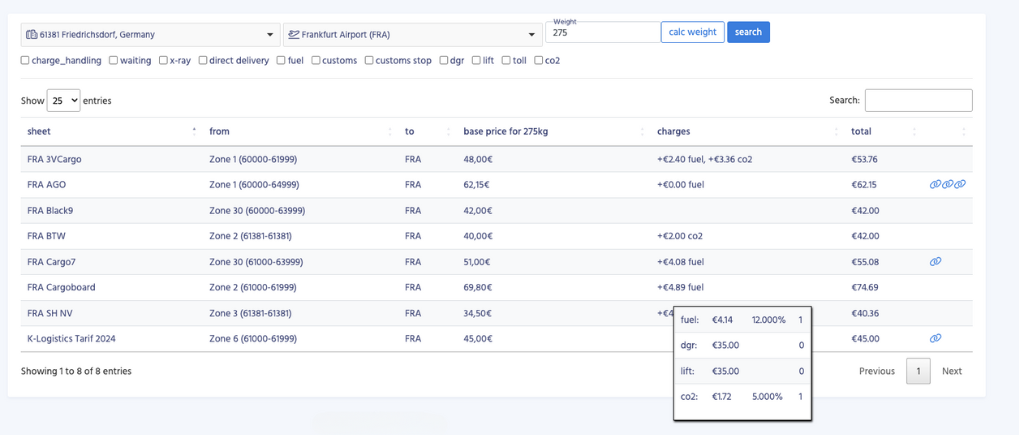This screenshot has width=1019, height=435.
Task: Open the first link icon in FRA AGO row
Action: (x=935, y=185)
